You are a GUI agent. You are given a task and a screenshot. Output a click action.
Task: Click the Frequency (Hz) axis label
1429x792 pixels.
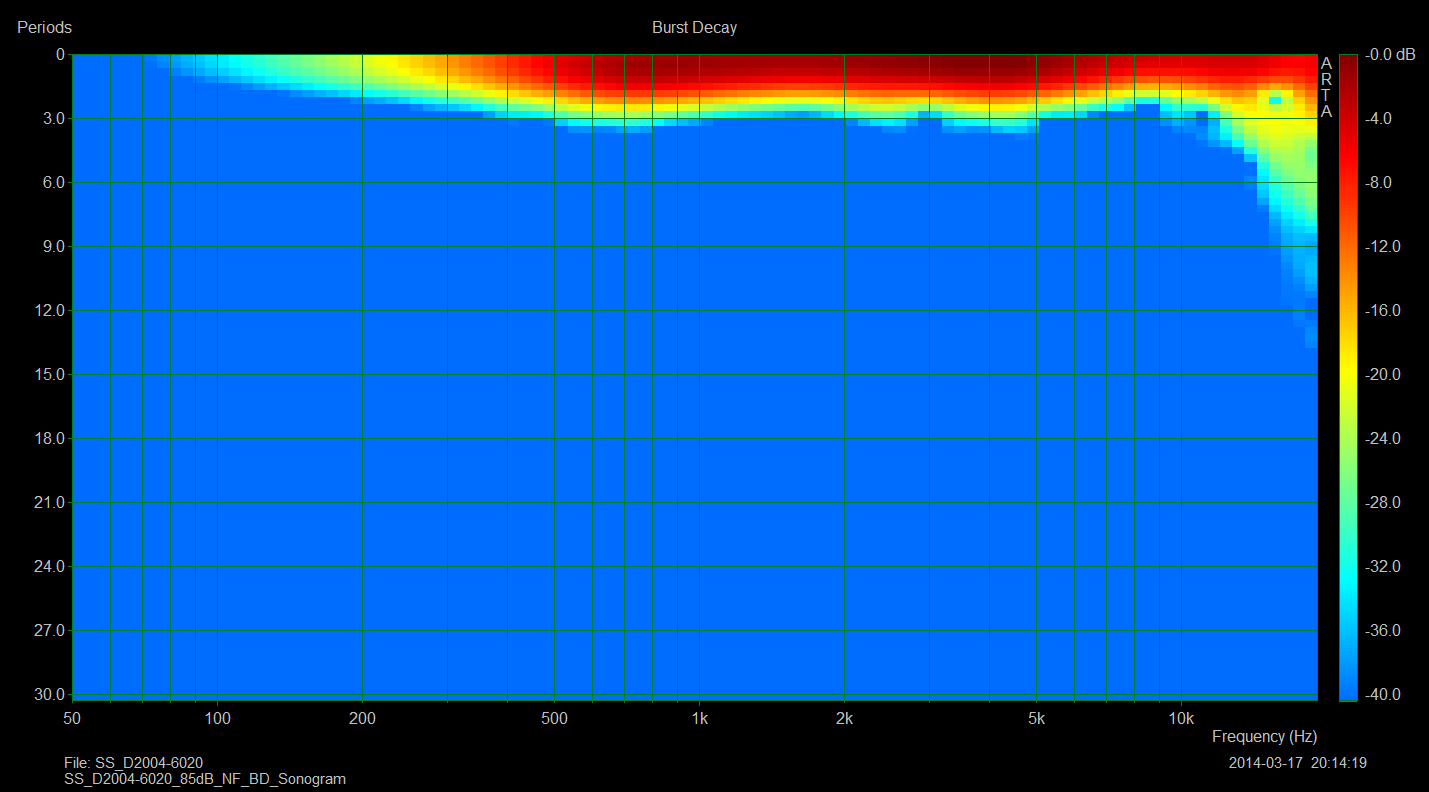coord(1264,737)
